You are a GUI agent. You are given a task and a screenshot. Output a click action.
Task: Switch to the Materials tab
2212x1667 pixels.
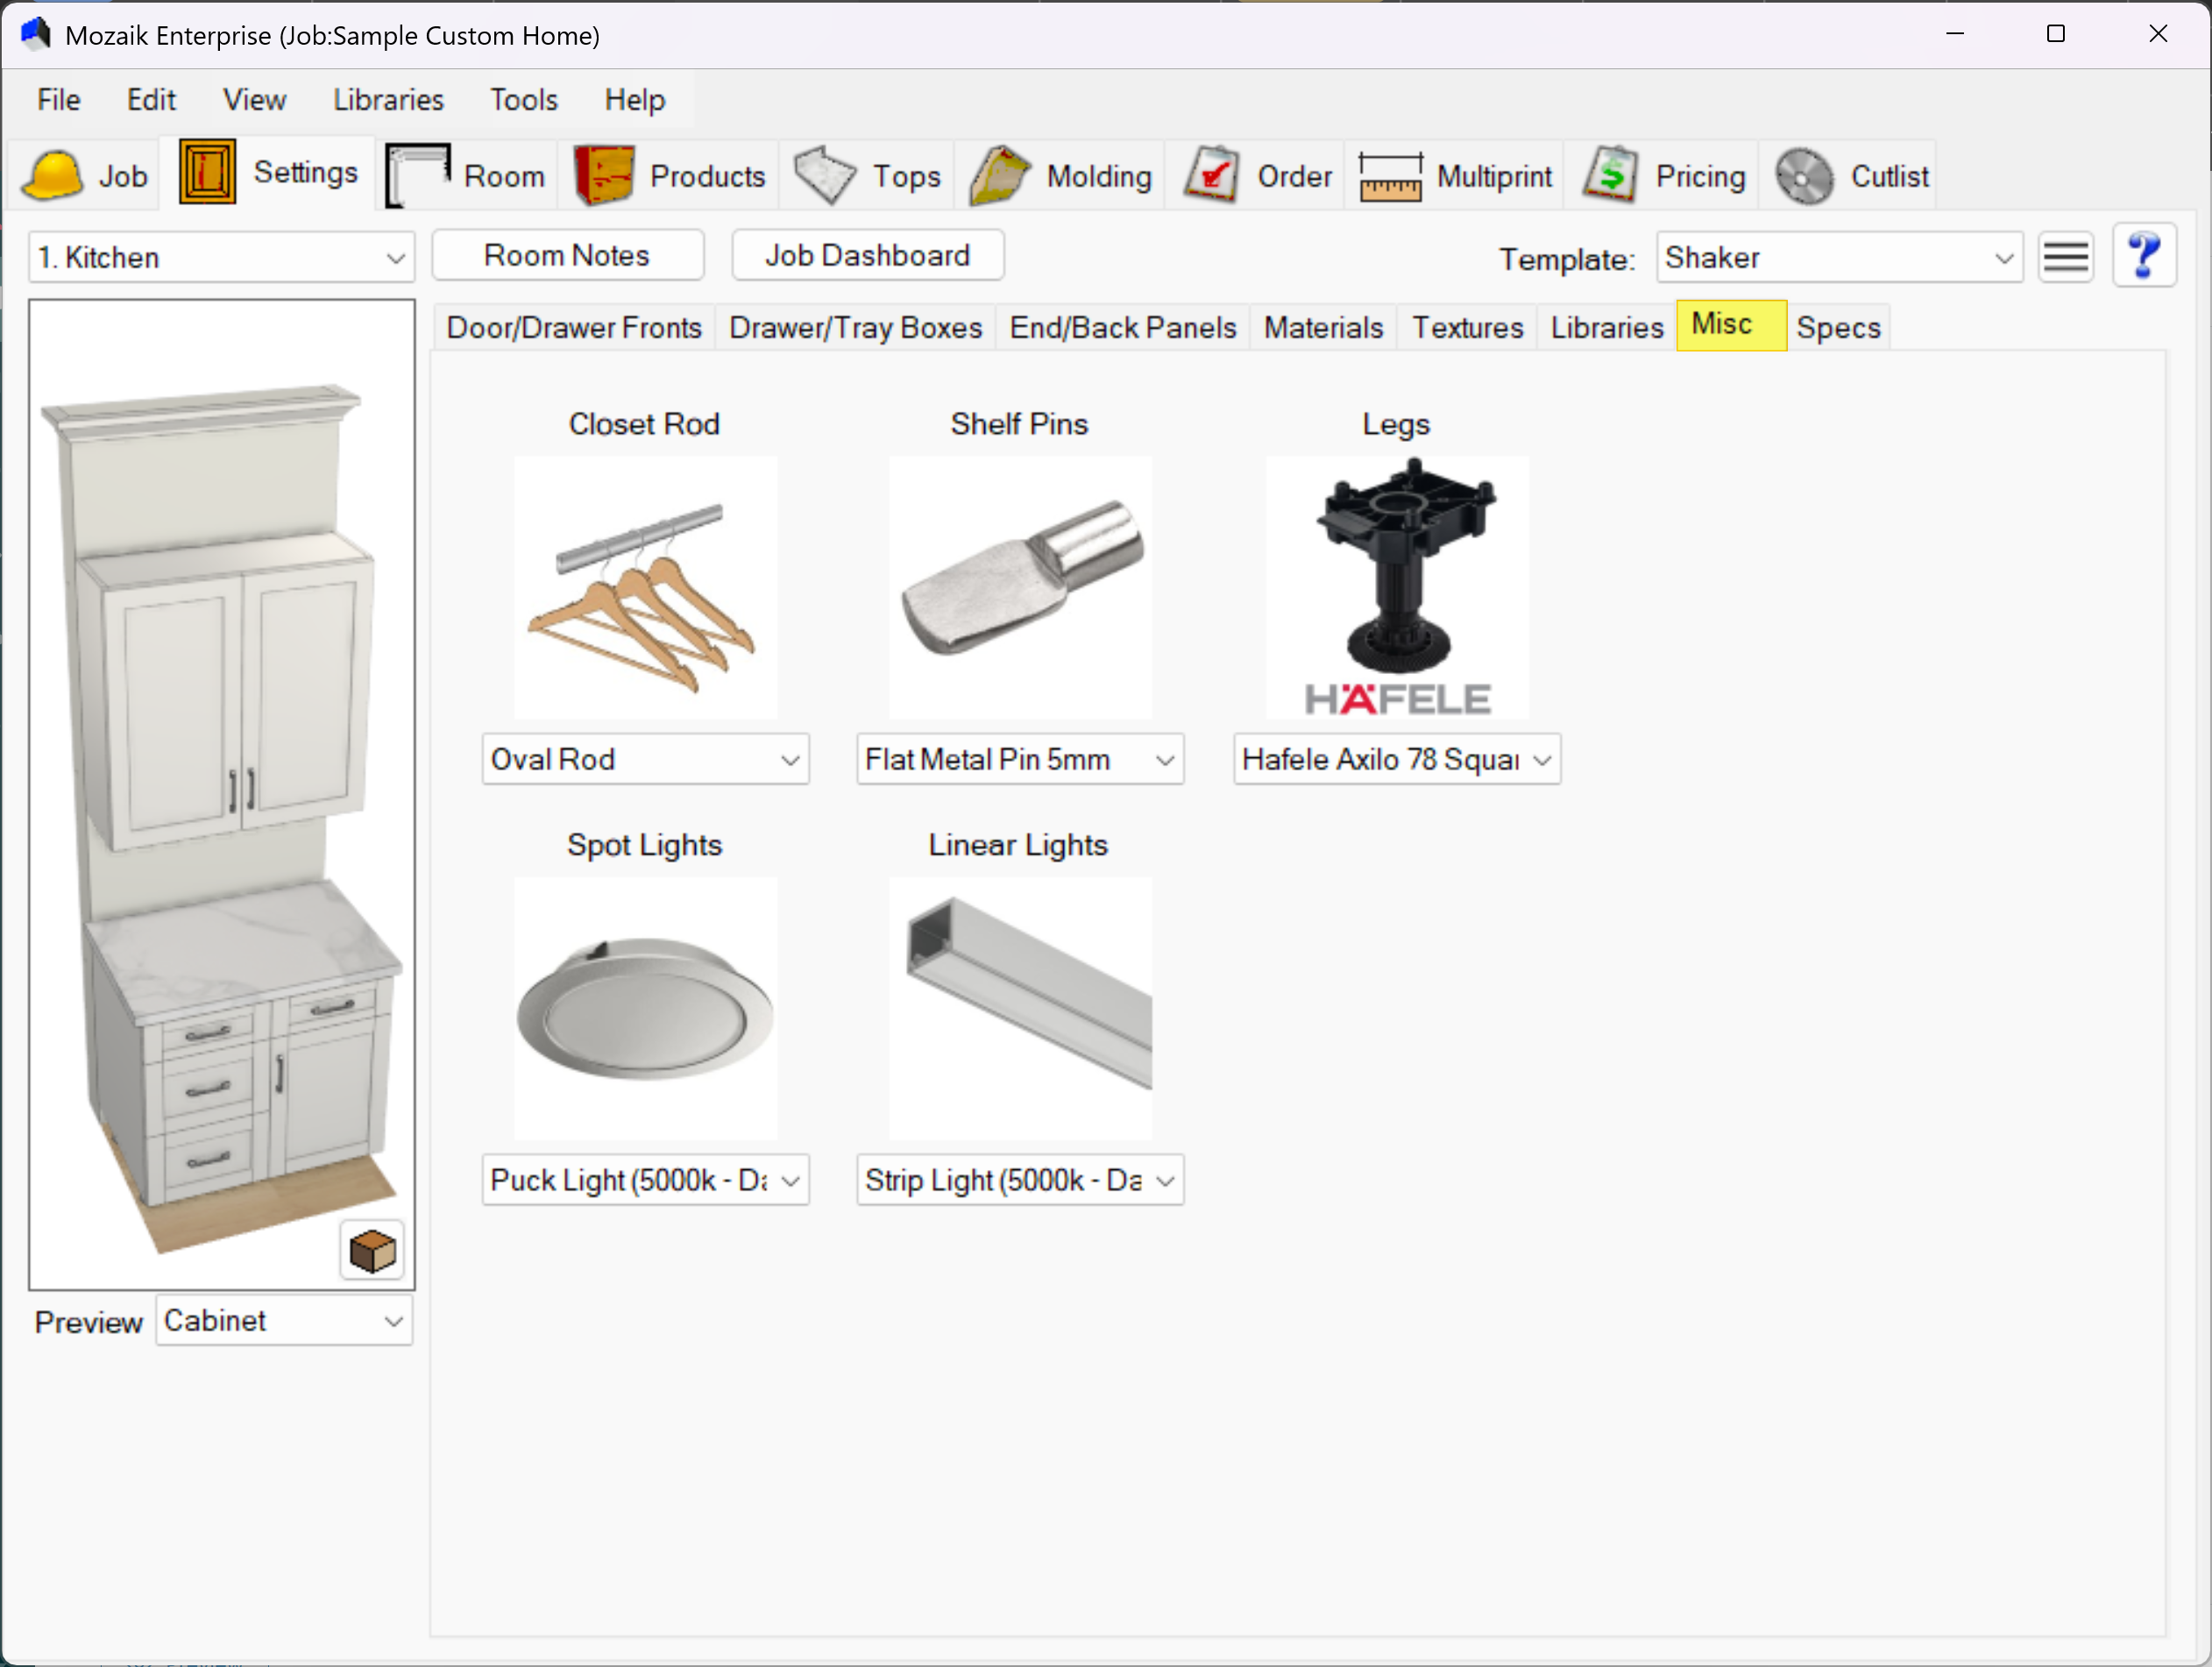[1322, 328]
